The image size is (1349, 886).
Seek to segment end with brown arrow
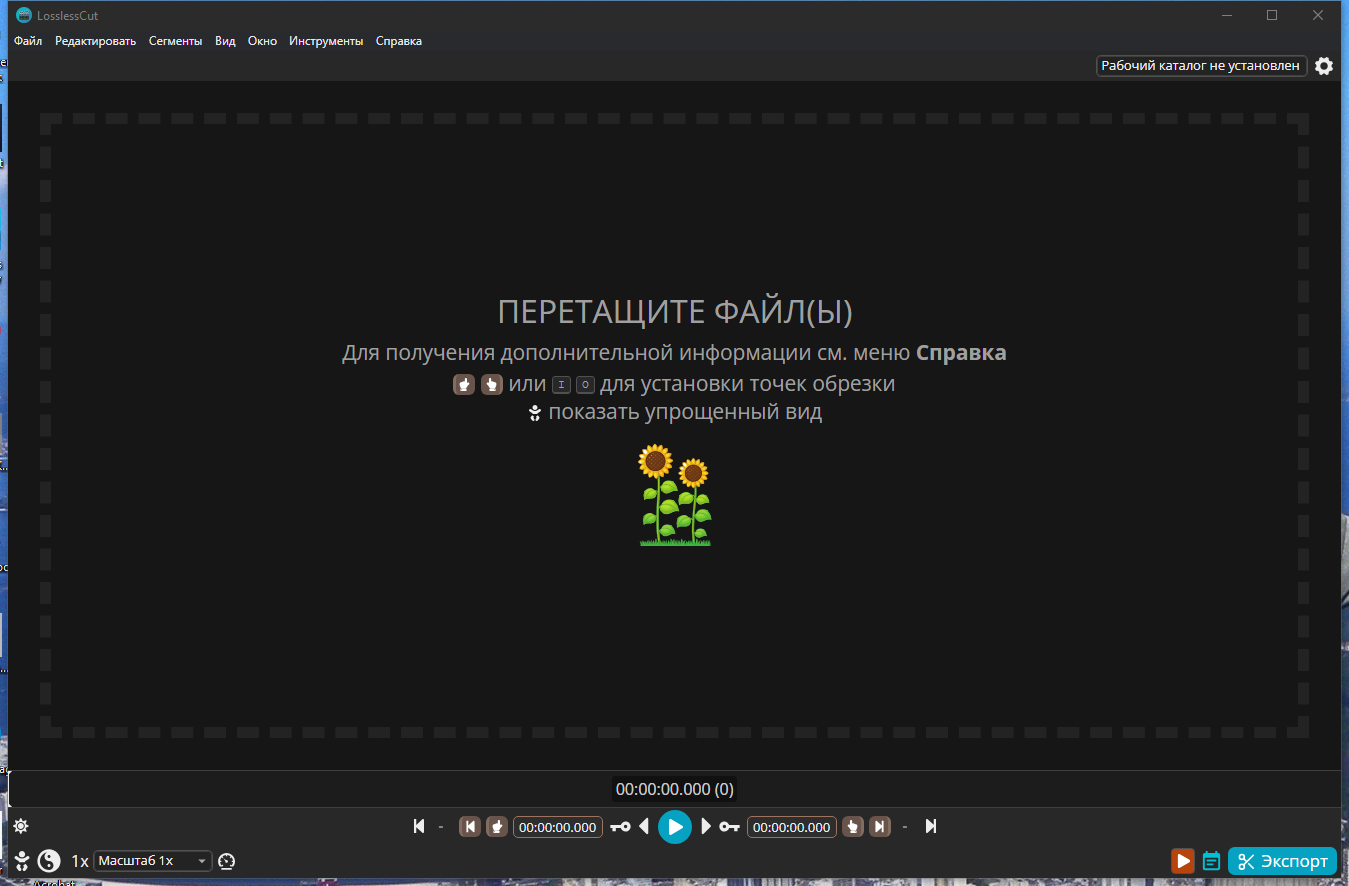[x=880, y=827]
